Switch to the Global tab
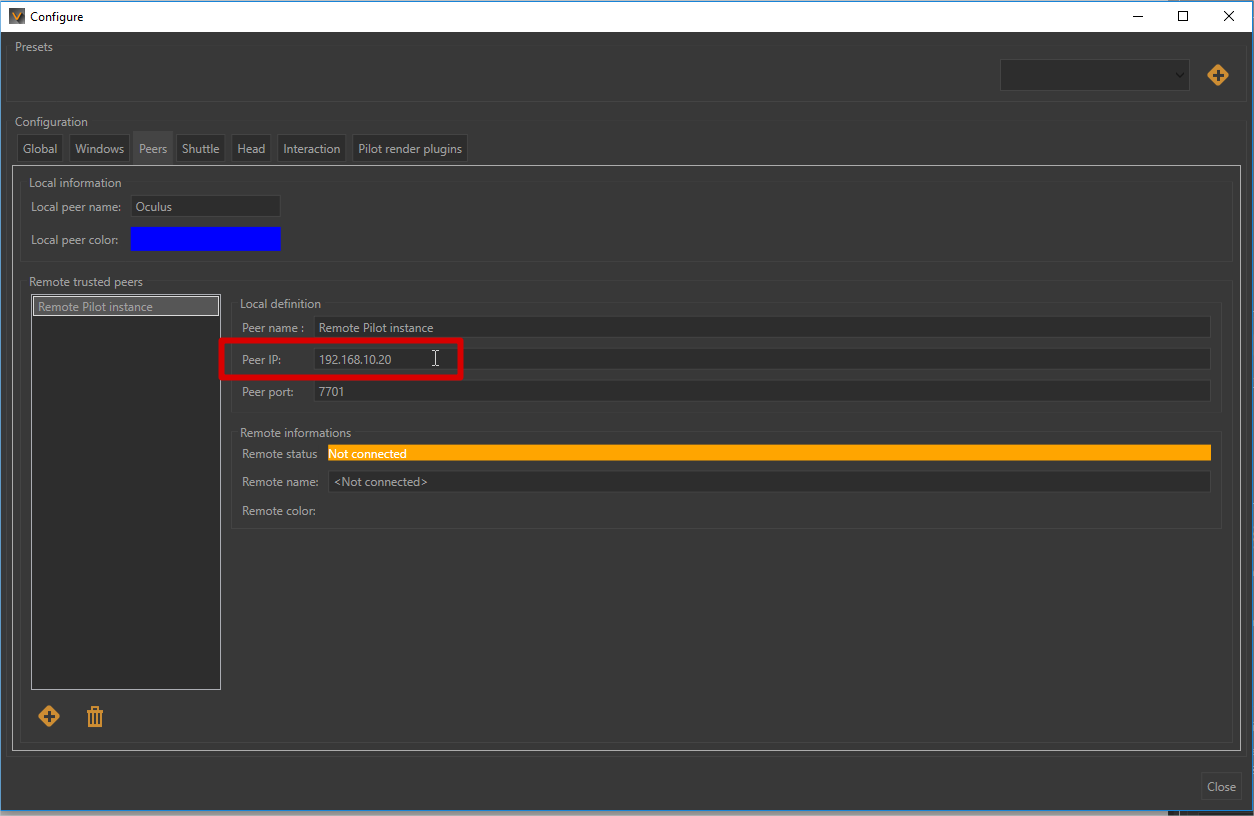 coord(40,149)
